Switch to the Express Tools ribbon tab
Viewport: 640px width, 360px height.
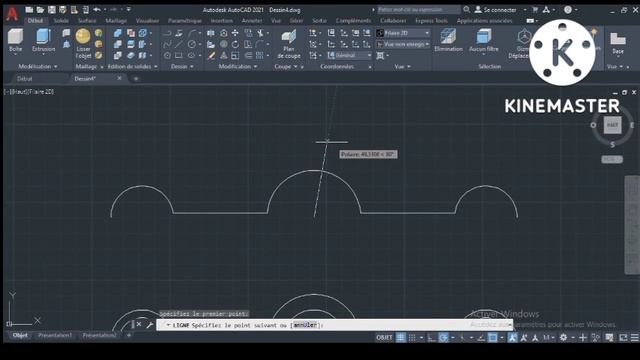click(x=431, y=21)
